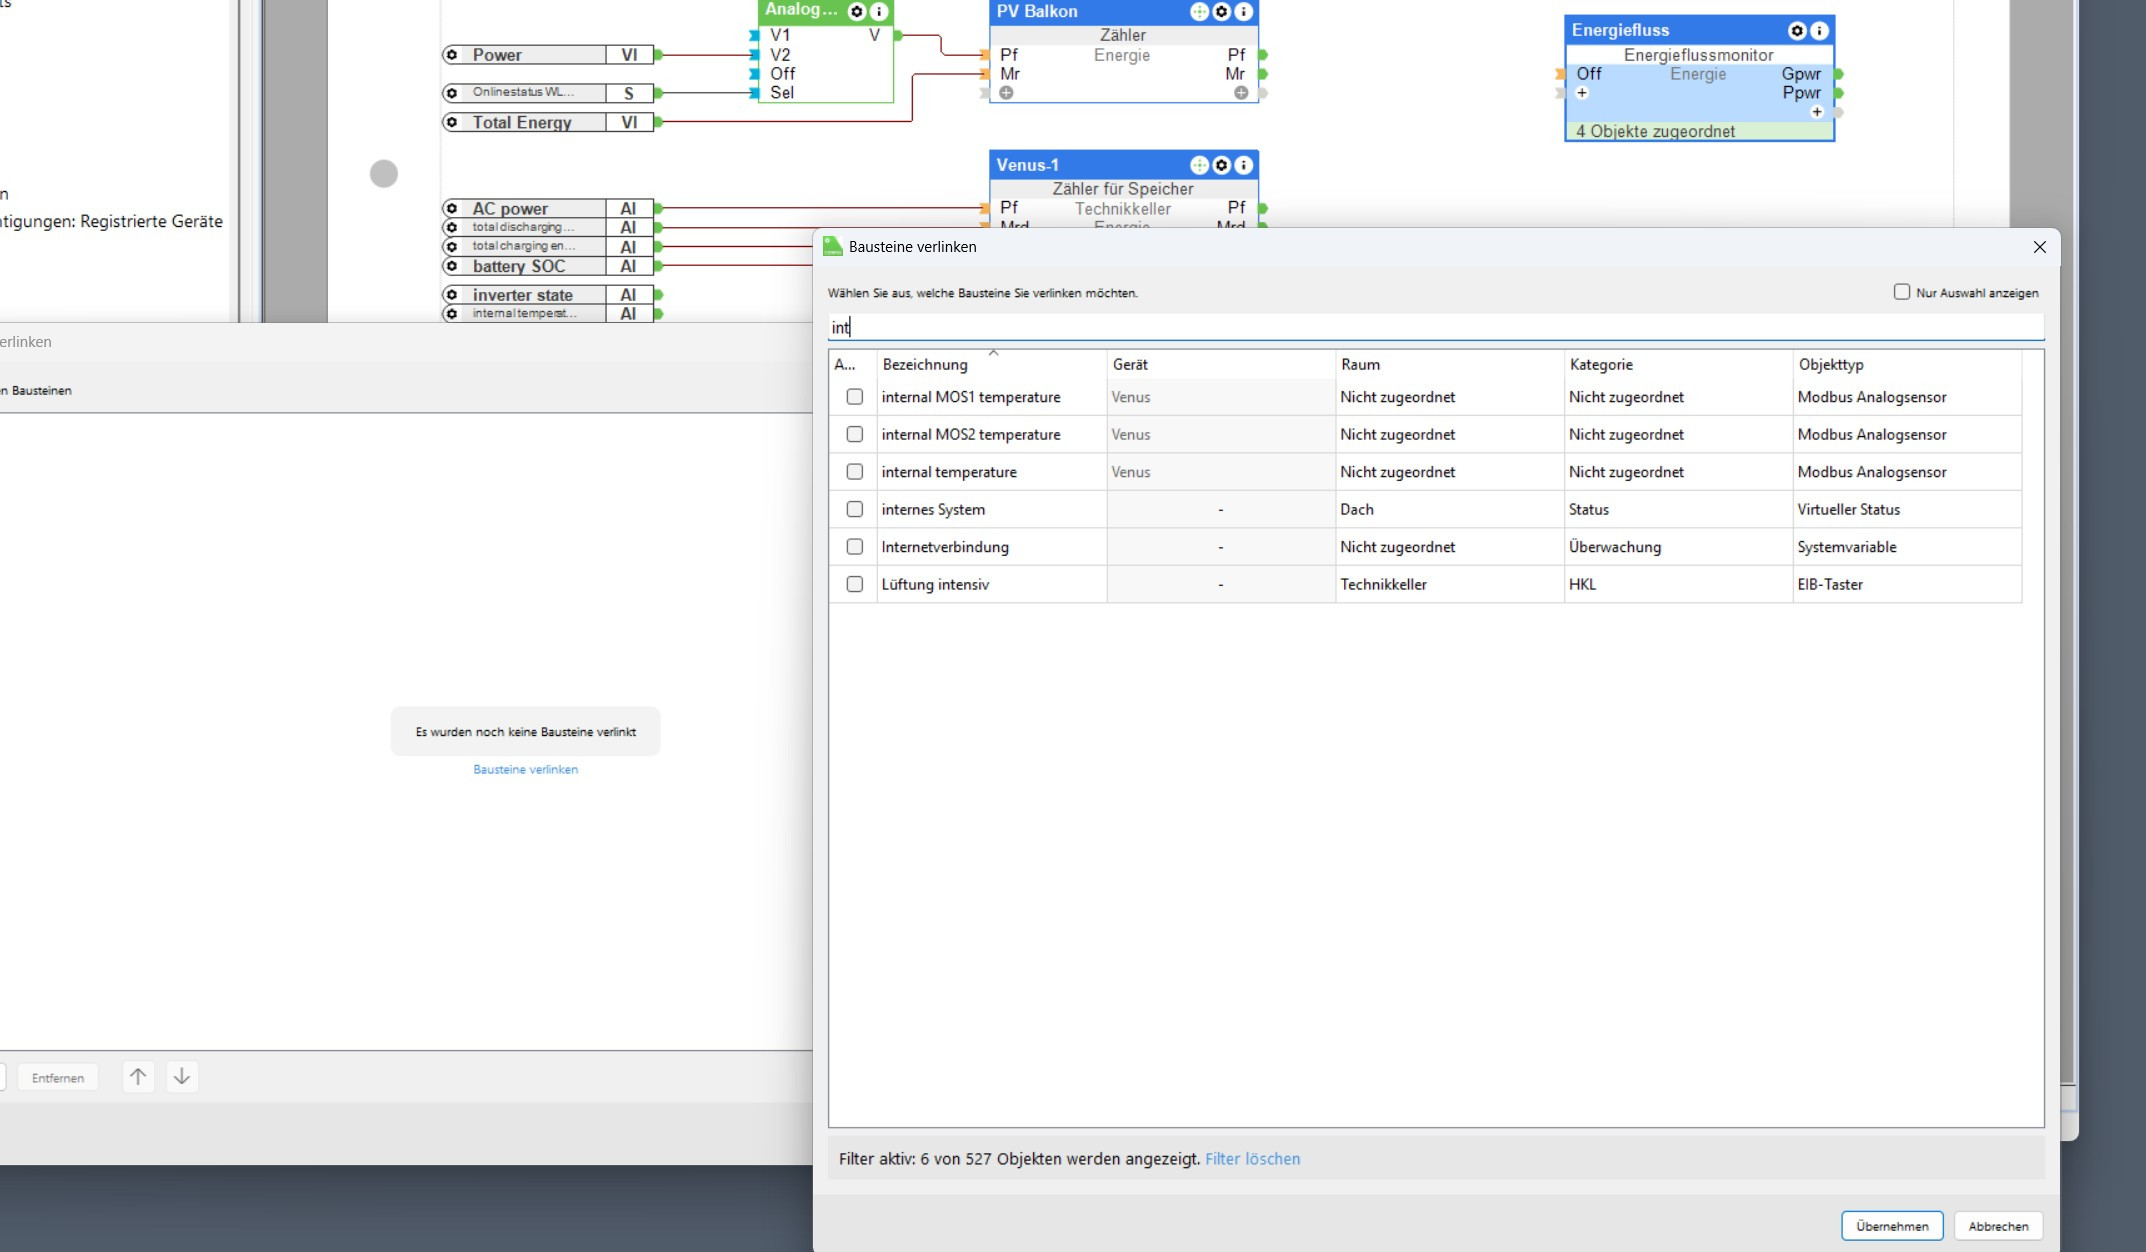This screenshot has height=1252, width=2146.
Task: Click Filter löschen link
Action: (1252, 1159)
